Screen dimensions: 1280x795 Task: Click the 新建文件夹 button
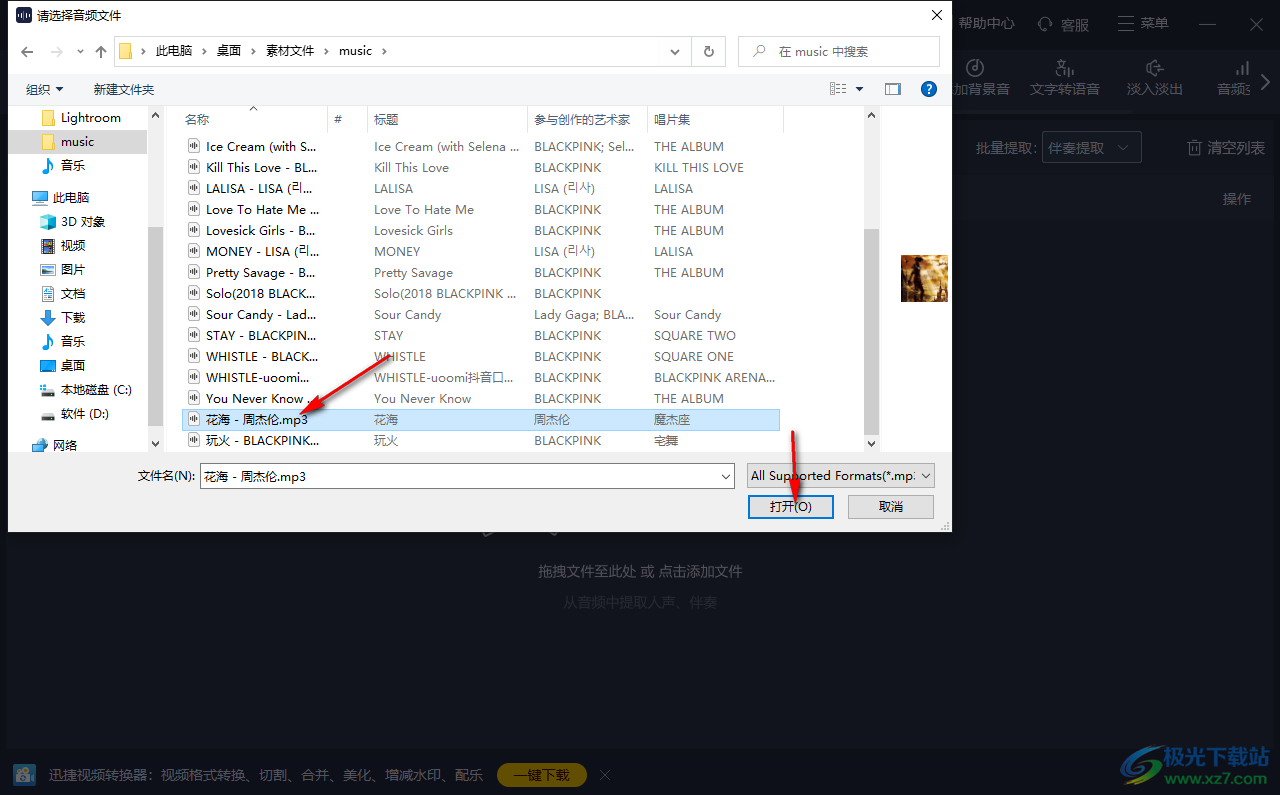124,89
